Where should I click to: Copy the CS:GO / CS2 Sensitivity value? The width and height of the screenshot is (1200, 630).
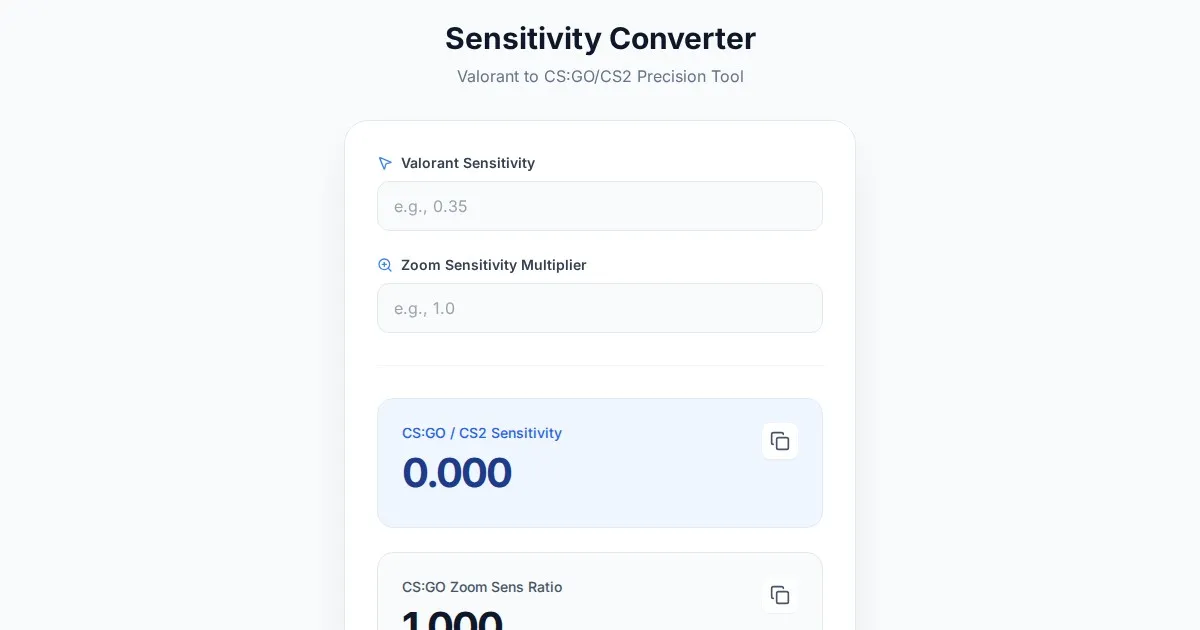(x=780, y=441)
